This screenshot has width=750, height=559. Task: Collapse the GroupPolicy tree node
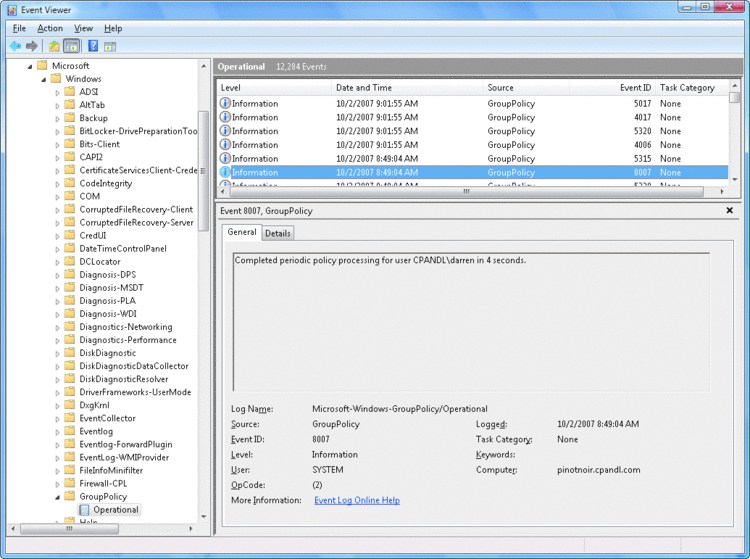(58, 497)
